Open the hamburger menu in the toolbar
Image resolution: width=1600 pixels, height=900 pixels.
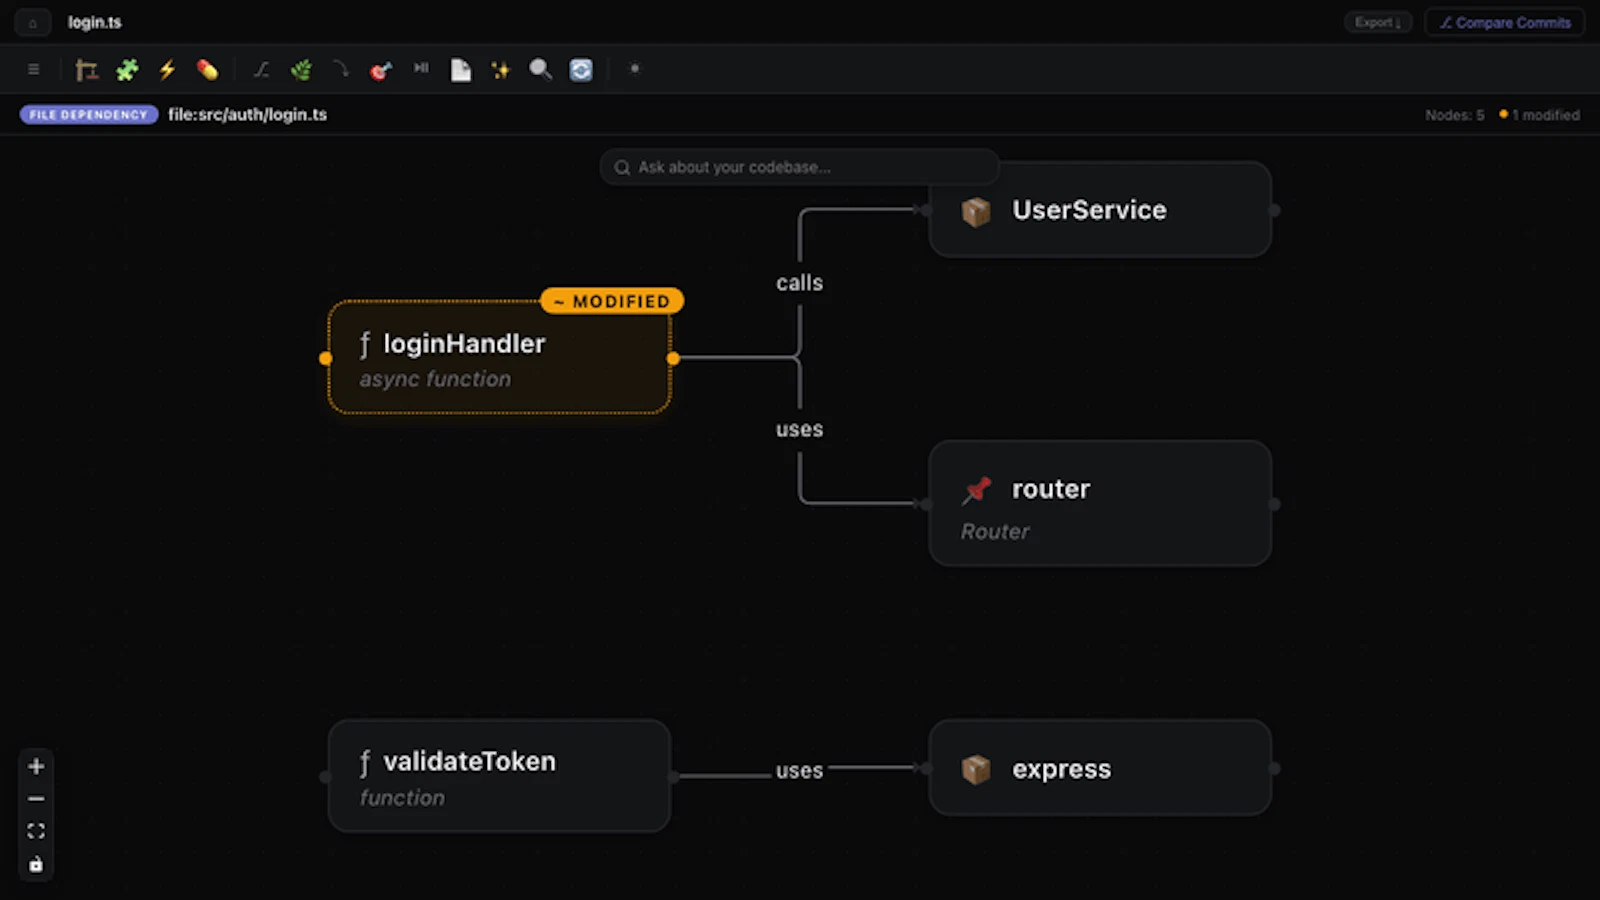[33, 69]
